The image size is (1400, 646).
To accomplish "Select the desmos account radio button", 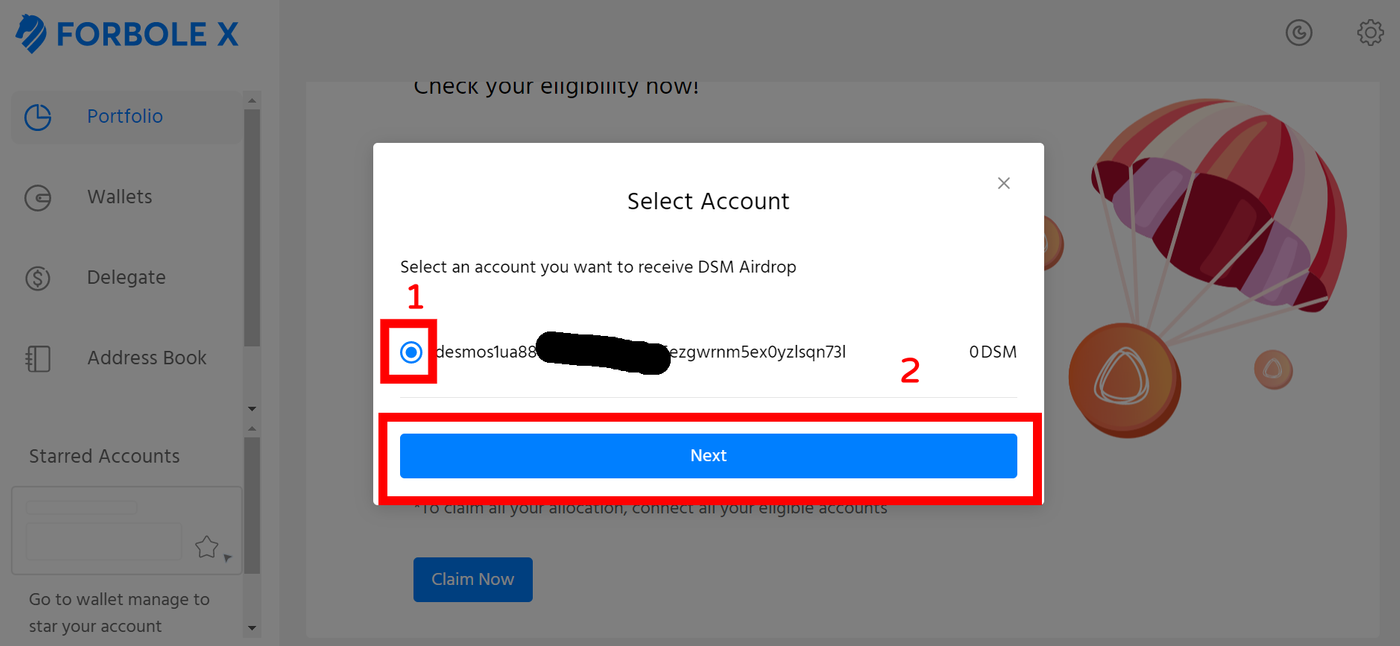I will (x=411, y=352).
